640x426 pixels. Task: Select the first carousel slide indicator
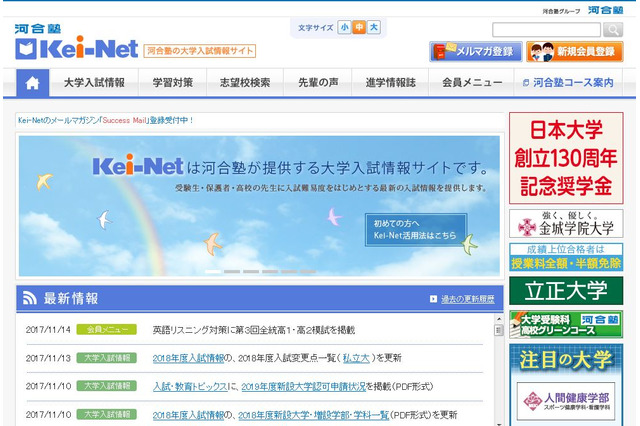[x=213, y=271]
